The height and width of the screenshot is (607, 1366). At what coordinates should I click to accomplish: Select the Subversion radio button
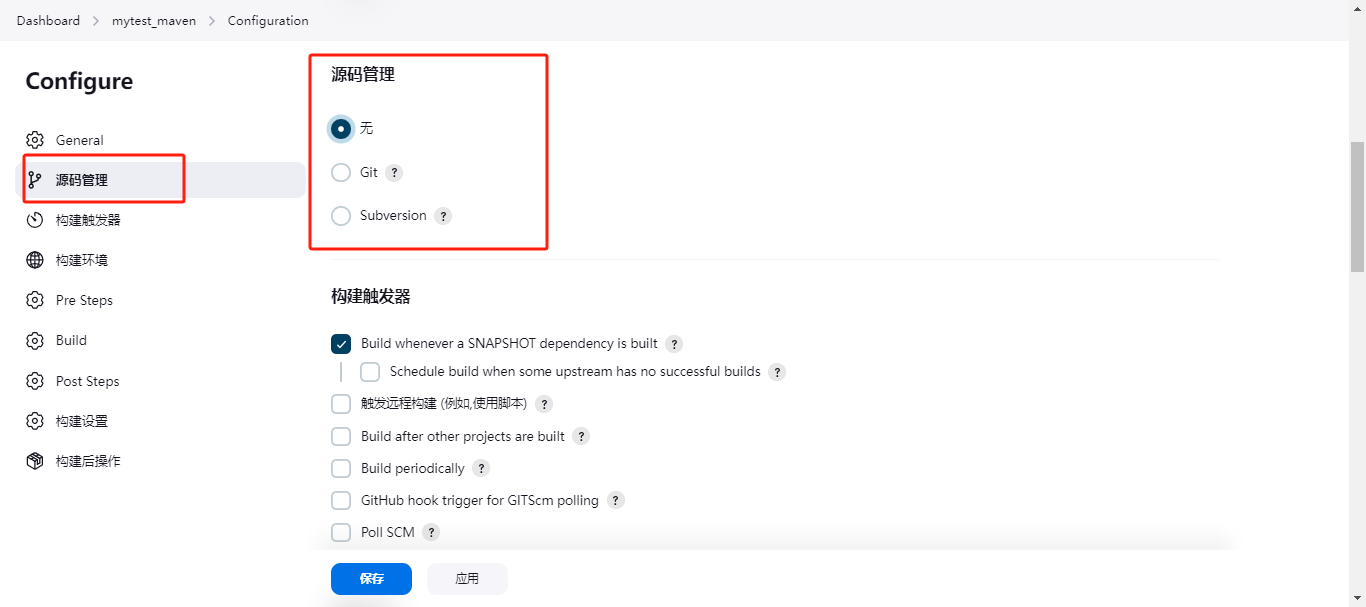341,216
